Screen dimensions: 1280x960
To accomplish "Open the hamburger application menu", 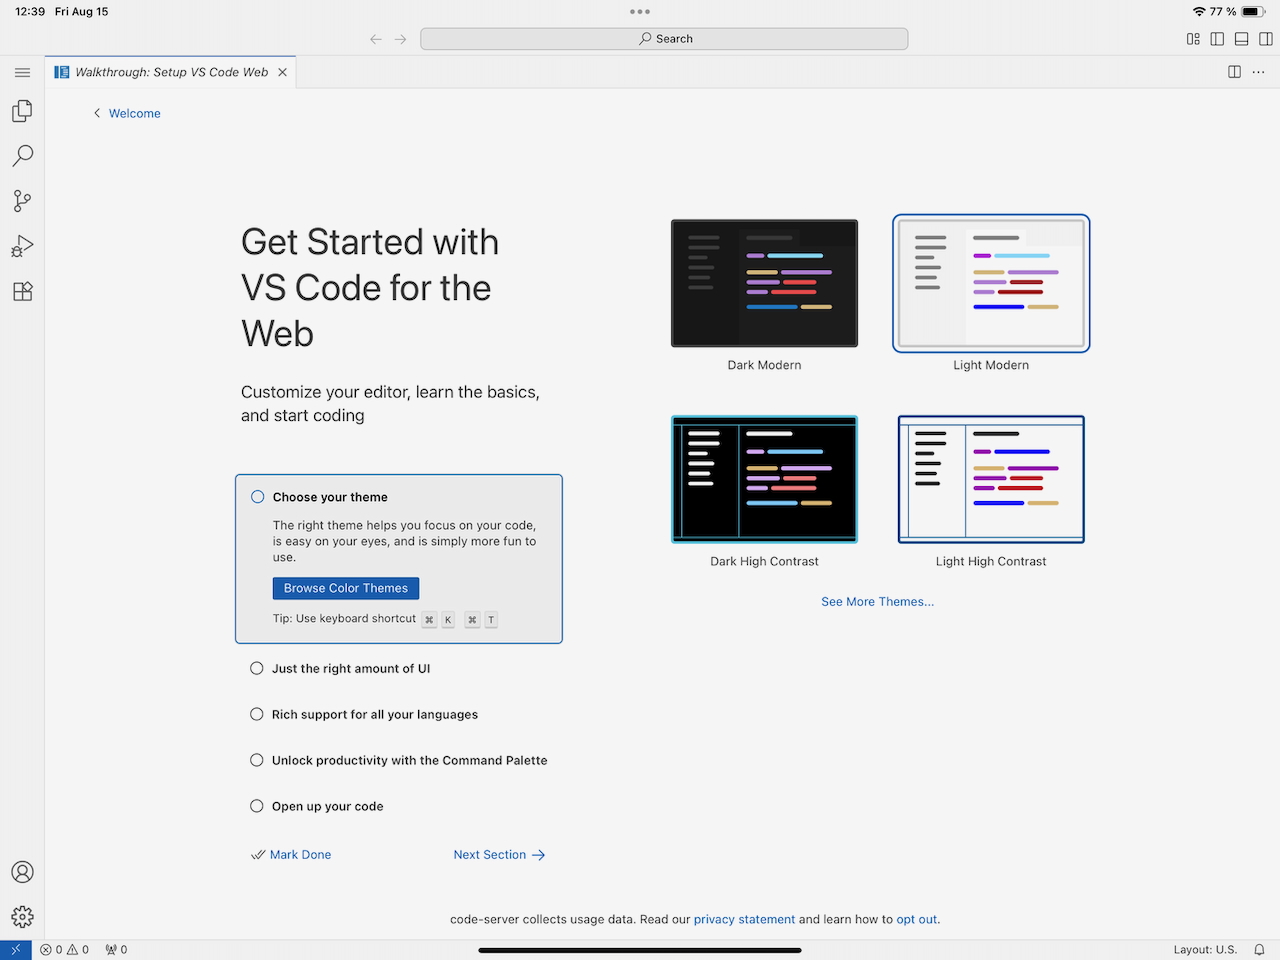I will (22, 72).
